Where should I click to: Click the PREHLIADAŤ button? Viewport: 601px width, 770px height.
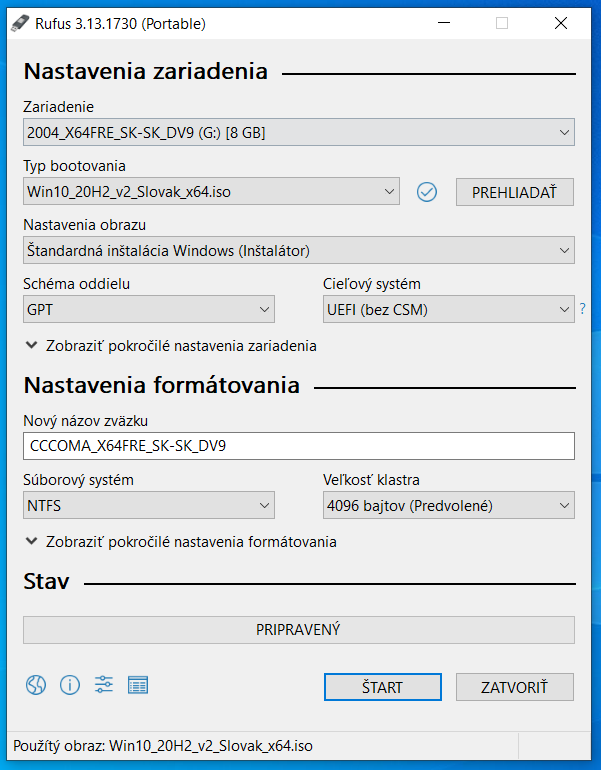tap(515, 192)
